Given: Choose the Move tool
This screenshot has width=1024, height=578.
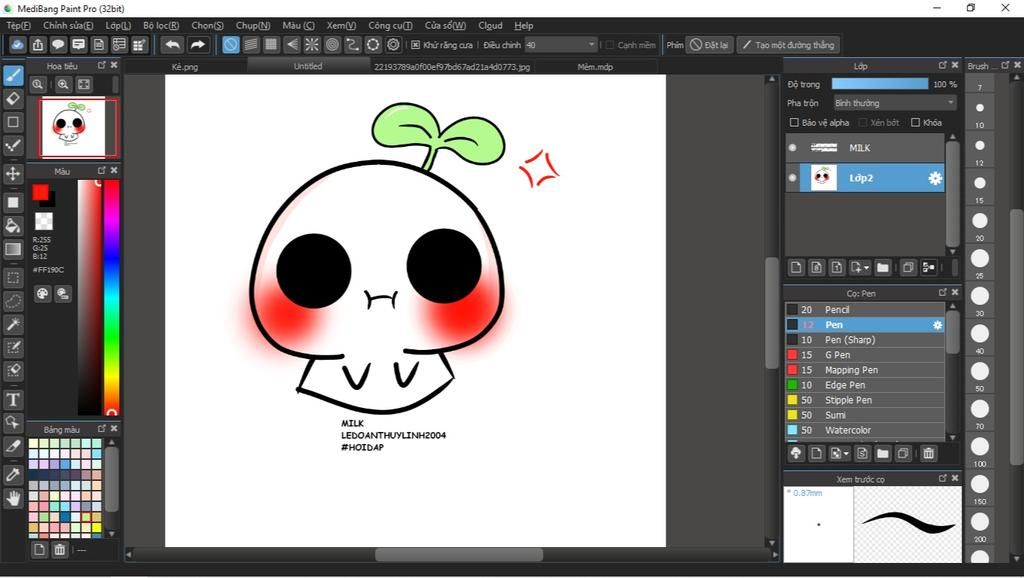Looking at the screenshot, I should click(x=13, y=174).
